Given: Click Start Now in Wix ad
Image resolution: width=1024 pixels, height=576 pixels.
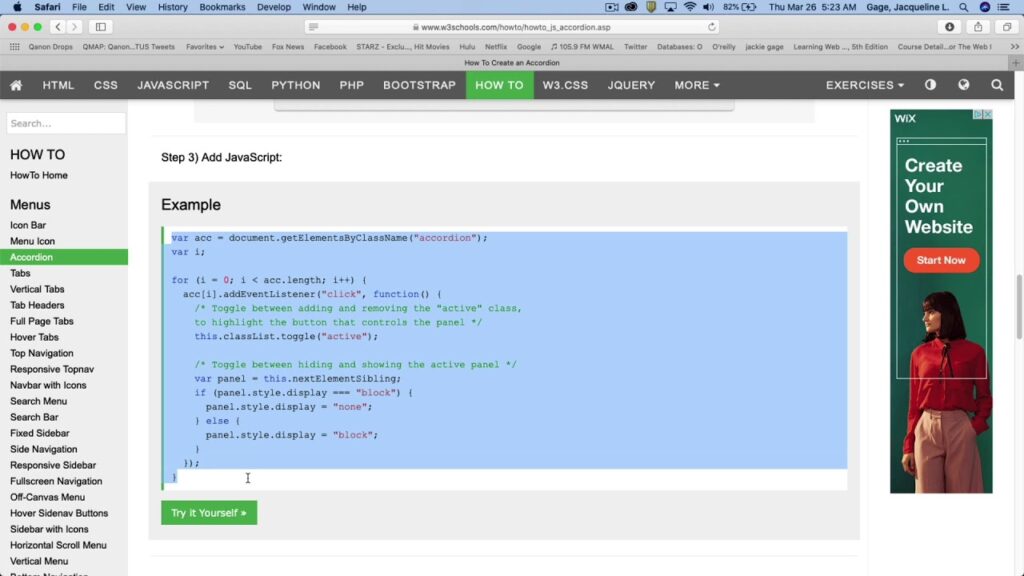Looking at the screenshot, I should tap(941, 260).
